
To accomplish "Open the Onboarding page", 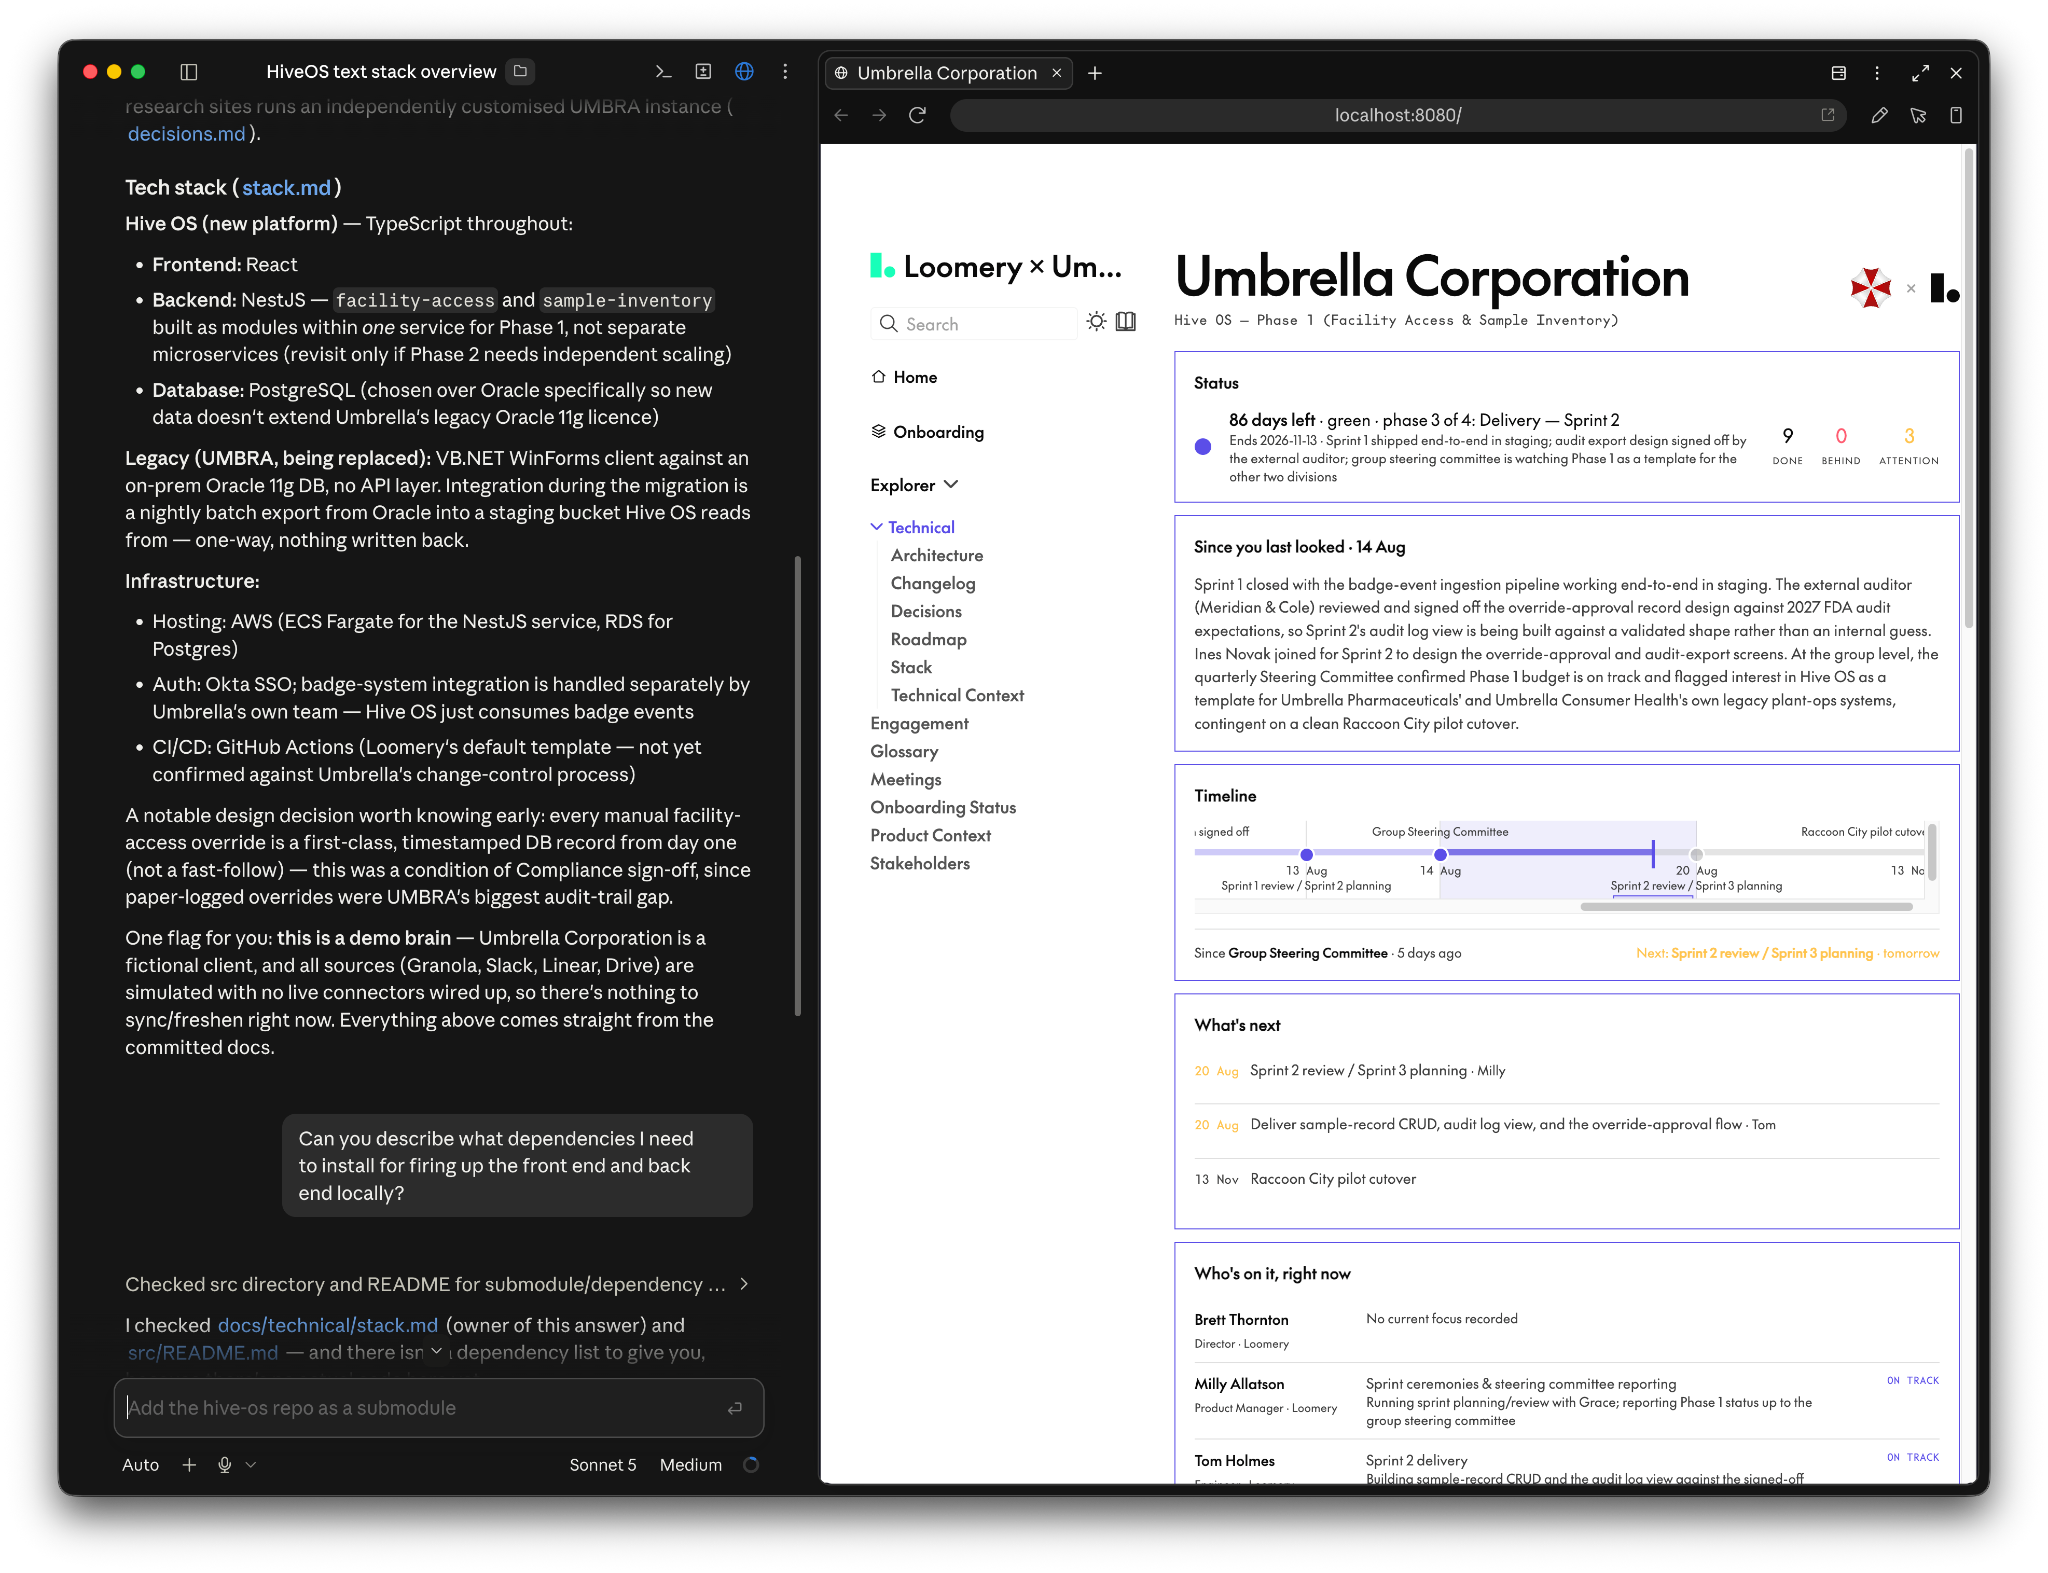I will coord(927,432).
